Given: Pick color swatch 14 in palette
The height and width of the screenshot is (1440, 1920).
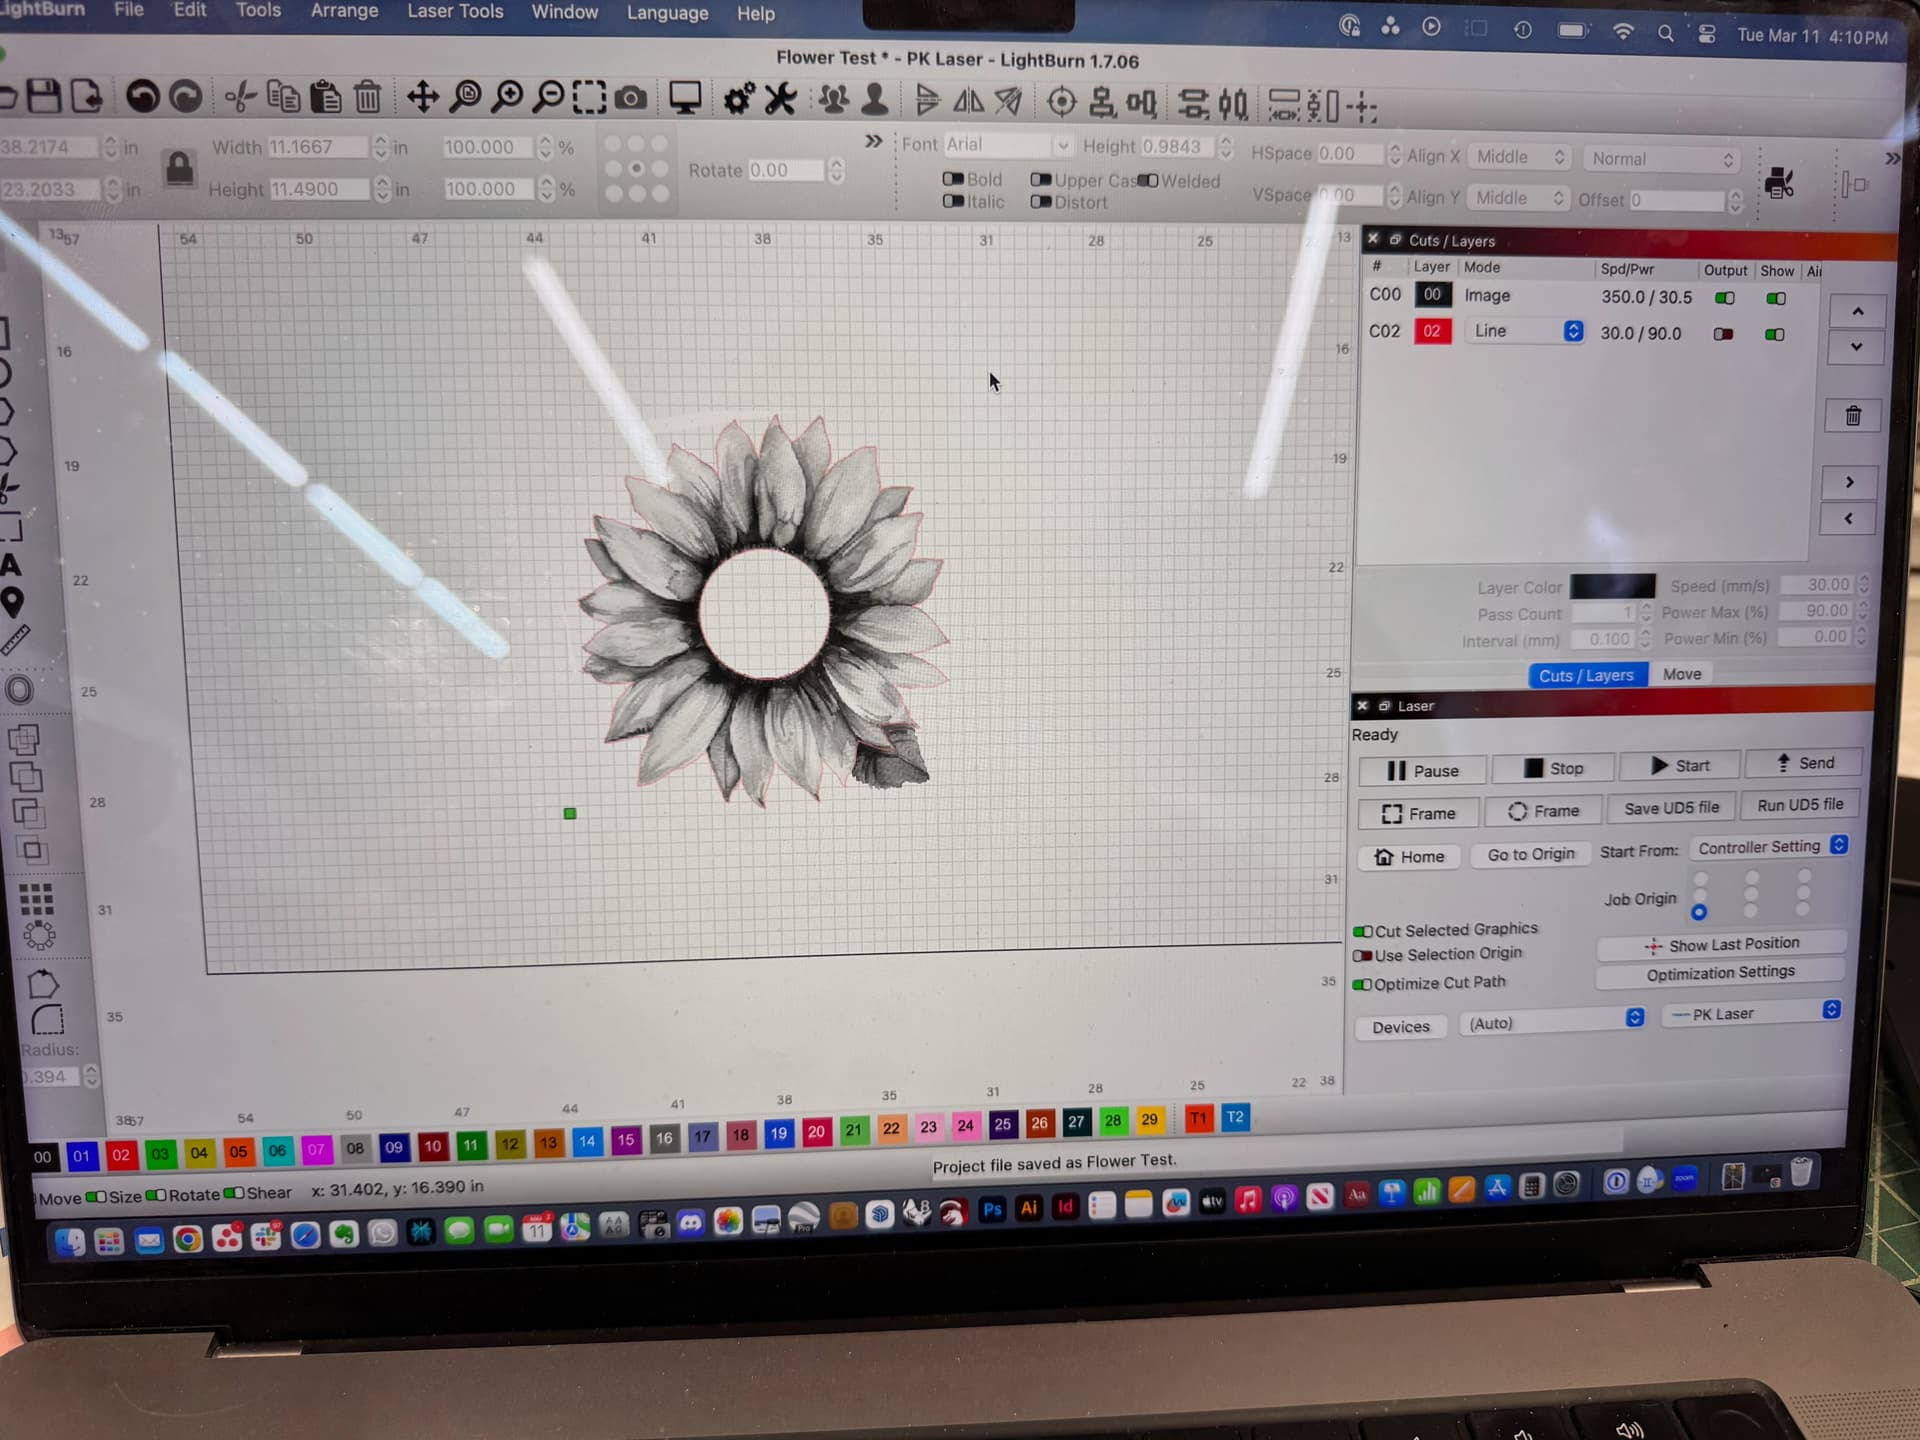Looking at the screenshot, I should coord(587,1141).
